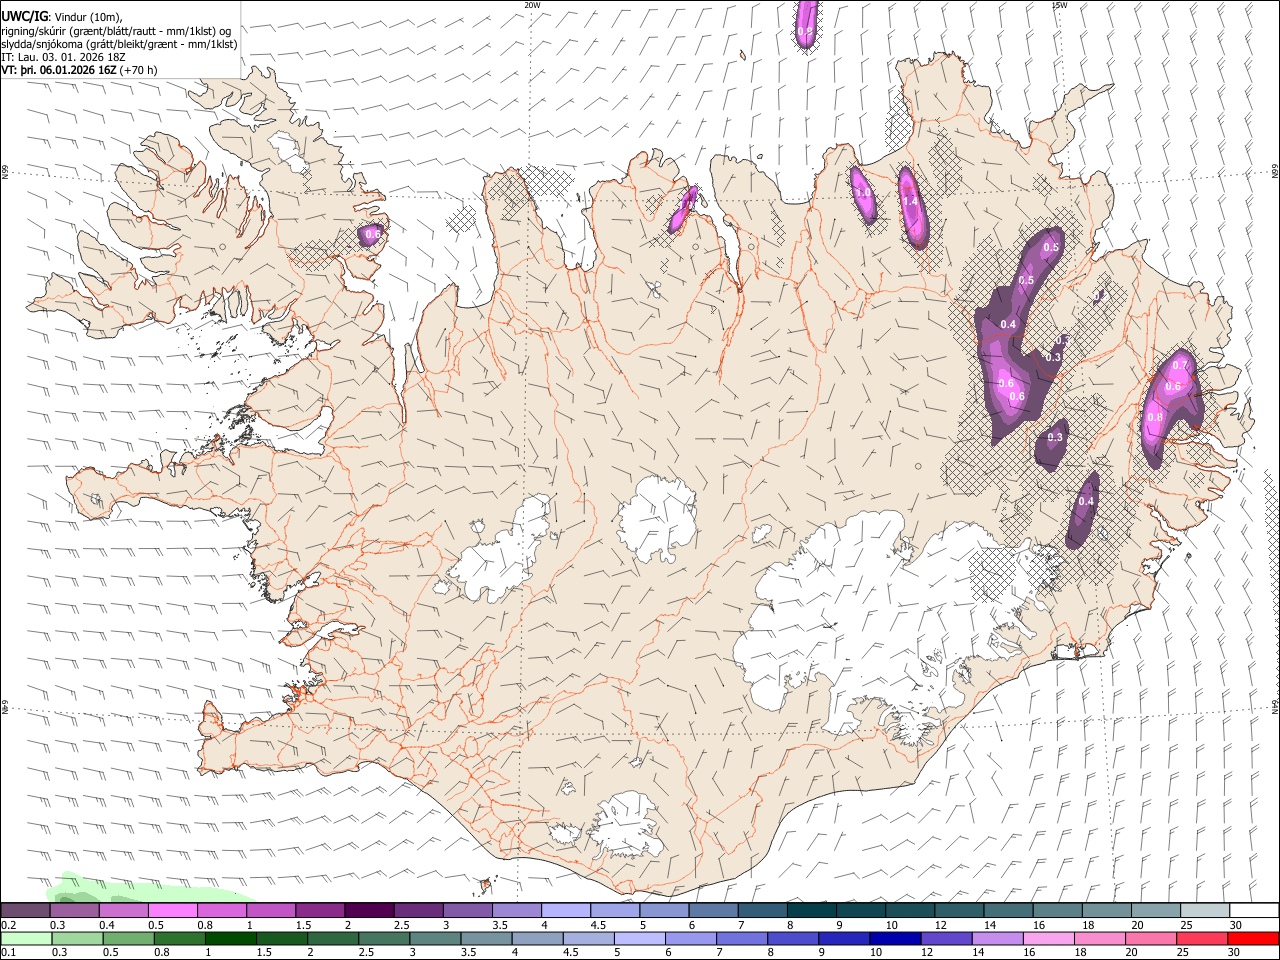Select the 0.3 light green swatch on lower scale

[78, 938]
